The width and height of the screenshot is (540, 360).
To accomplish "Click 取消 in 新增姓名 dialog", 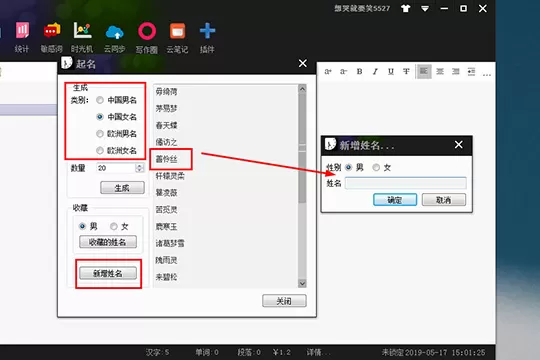I will click(x=444, y=200).
